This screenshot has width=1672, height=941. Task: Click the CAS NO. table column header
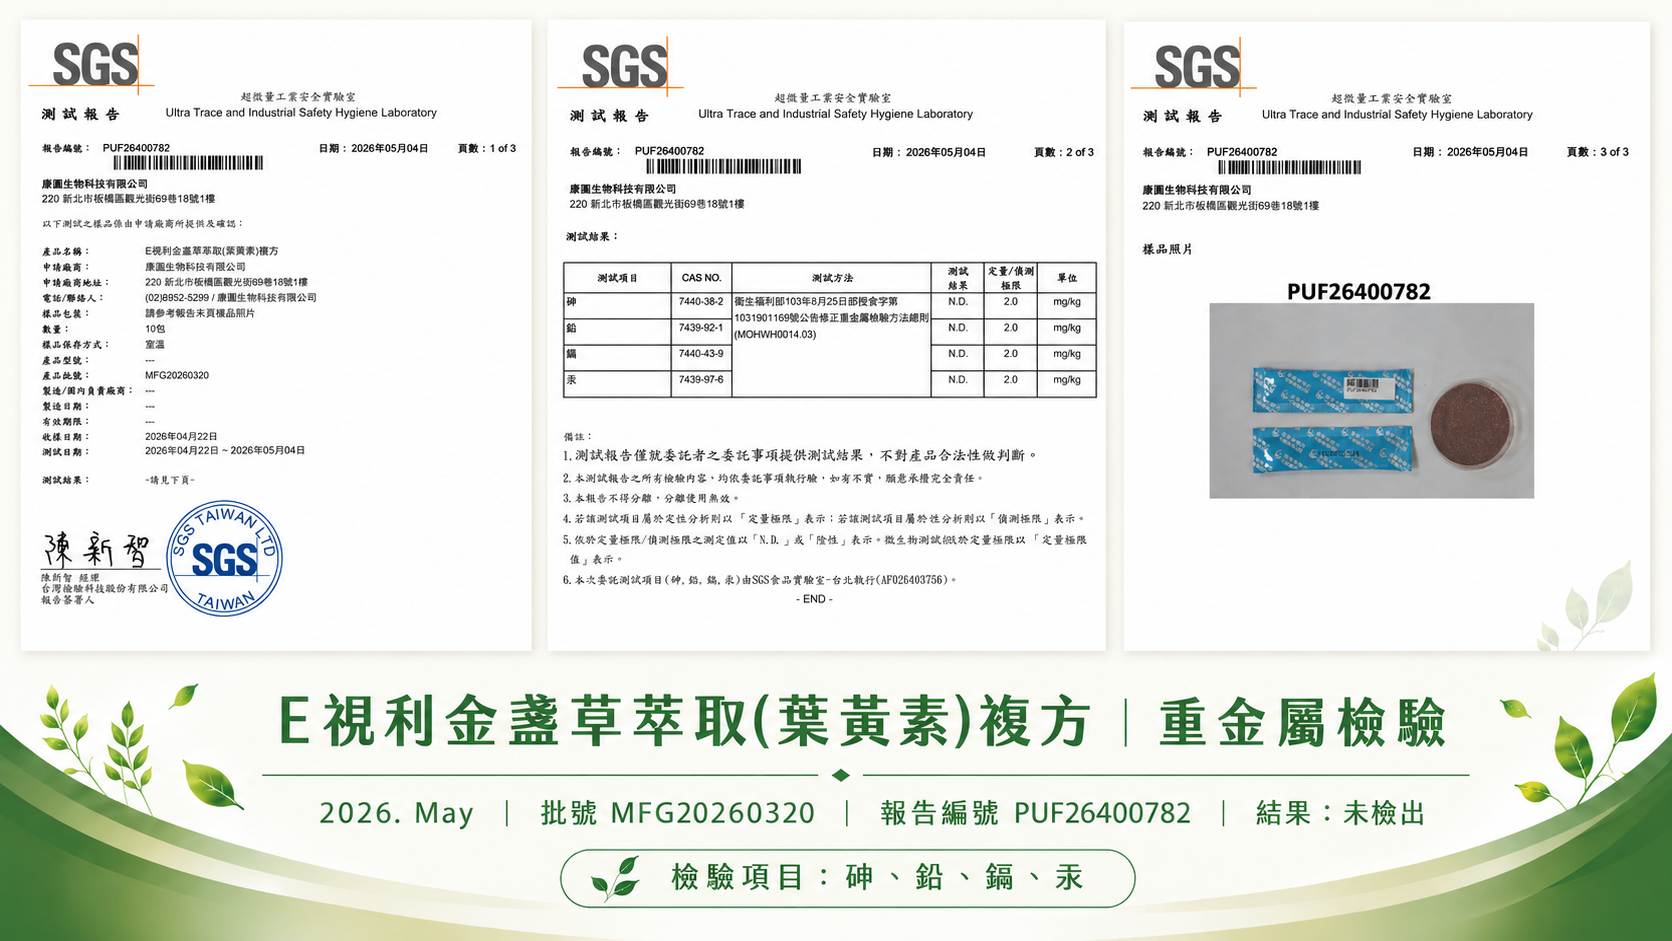point(701,278)
